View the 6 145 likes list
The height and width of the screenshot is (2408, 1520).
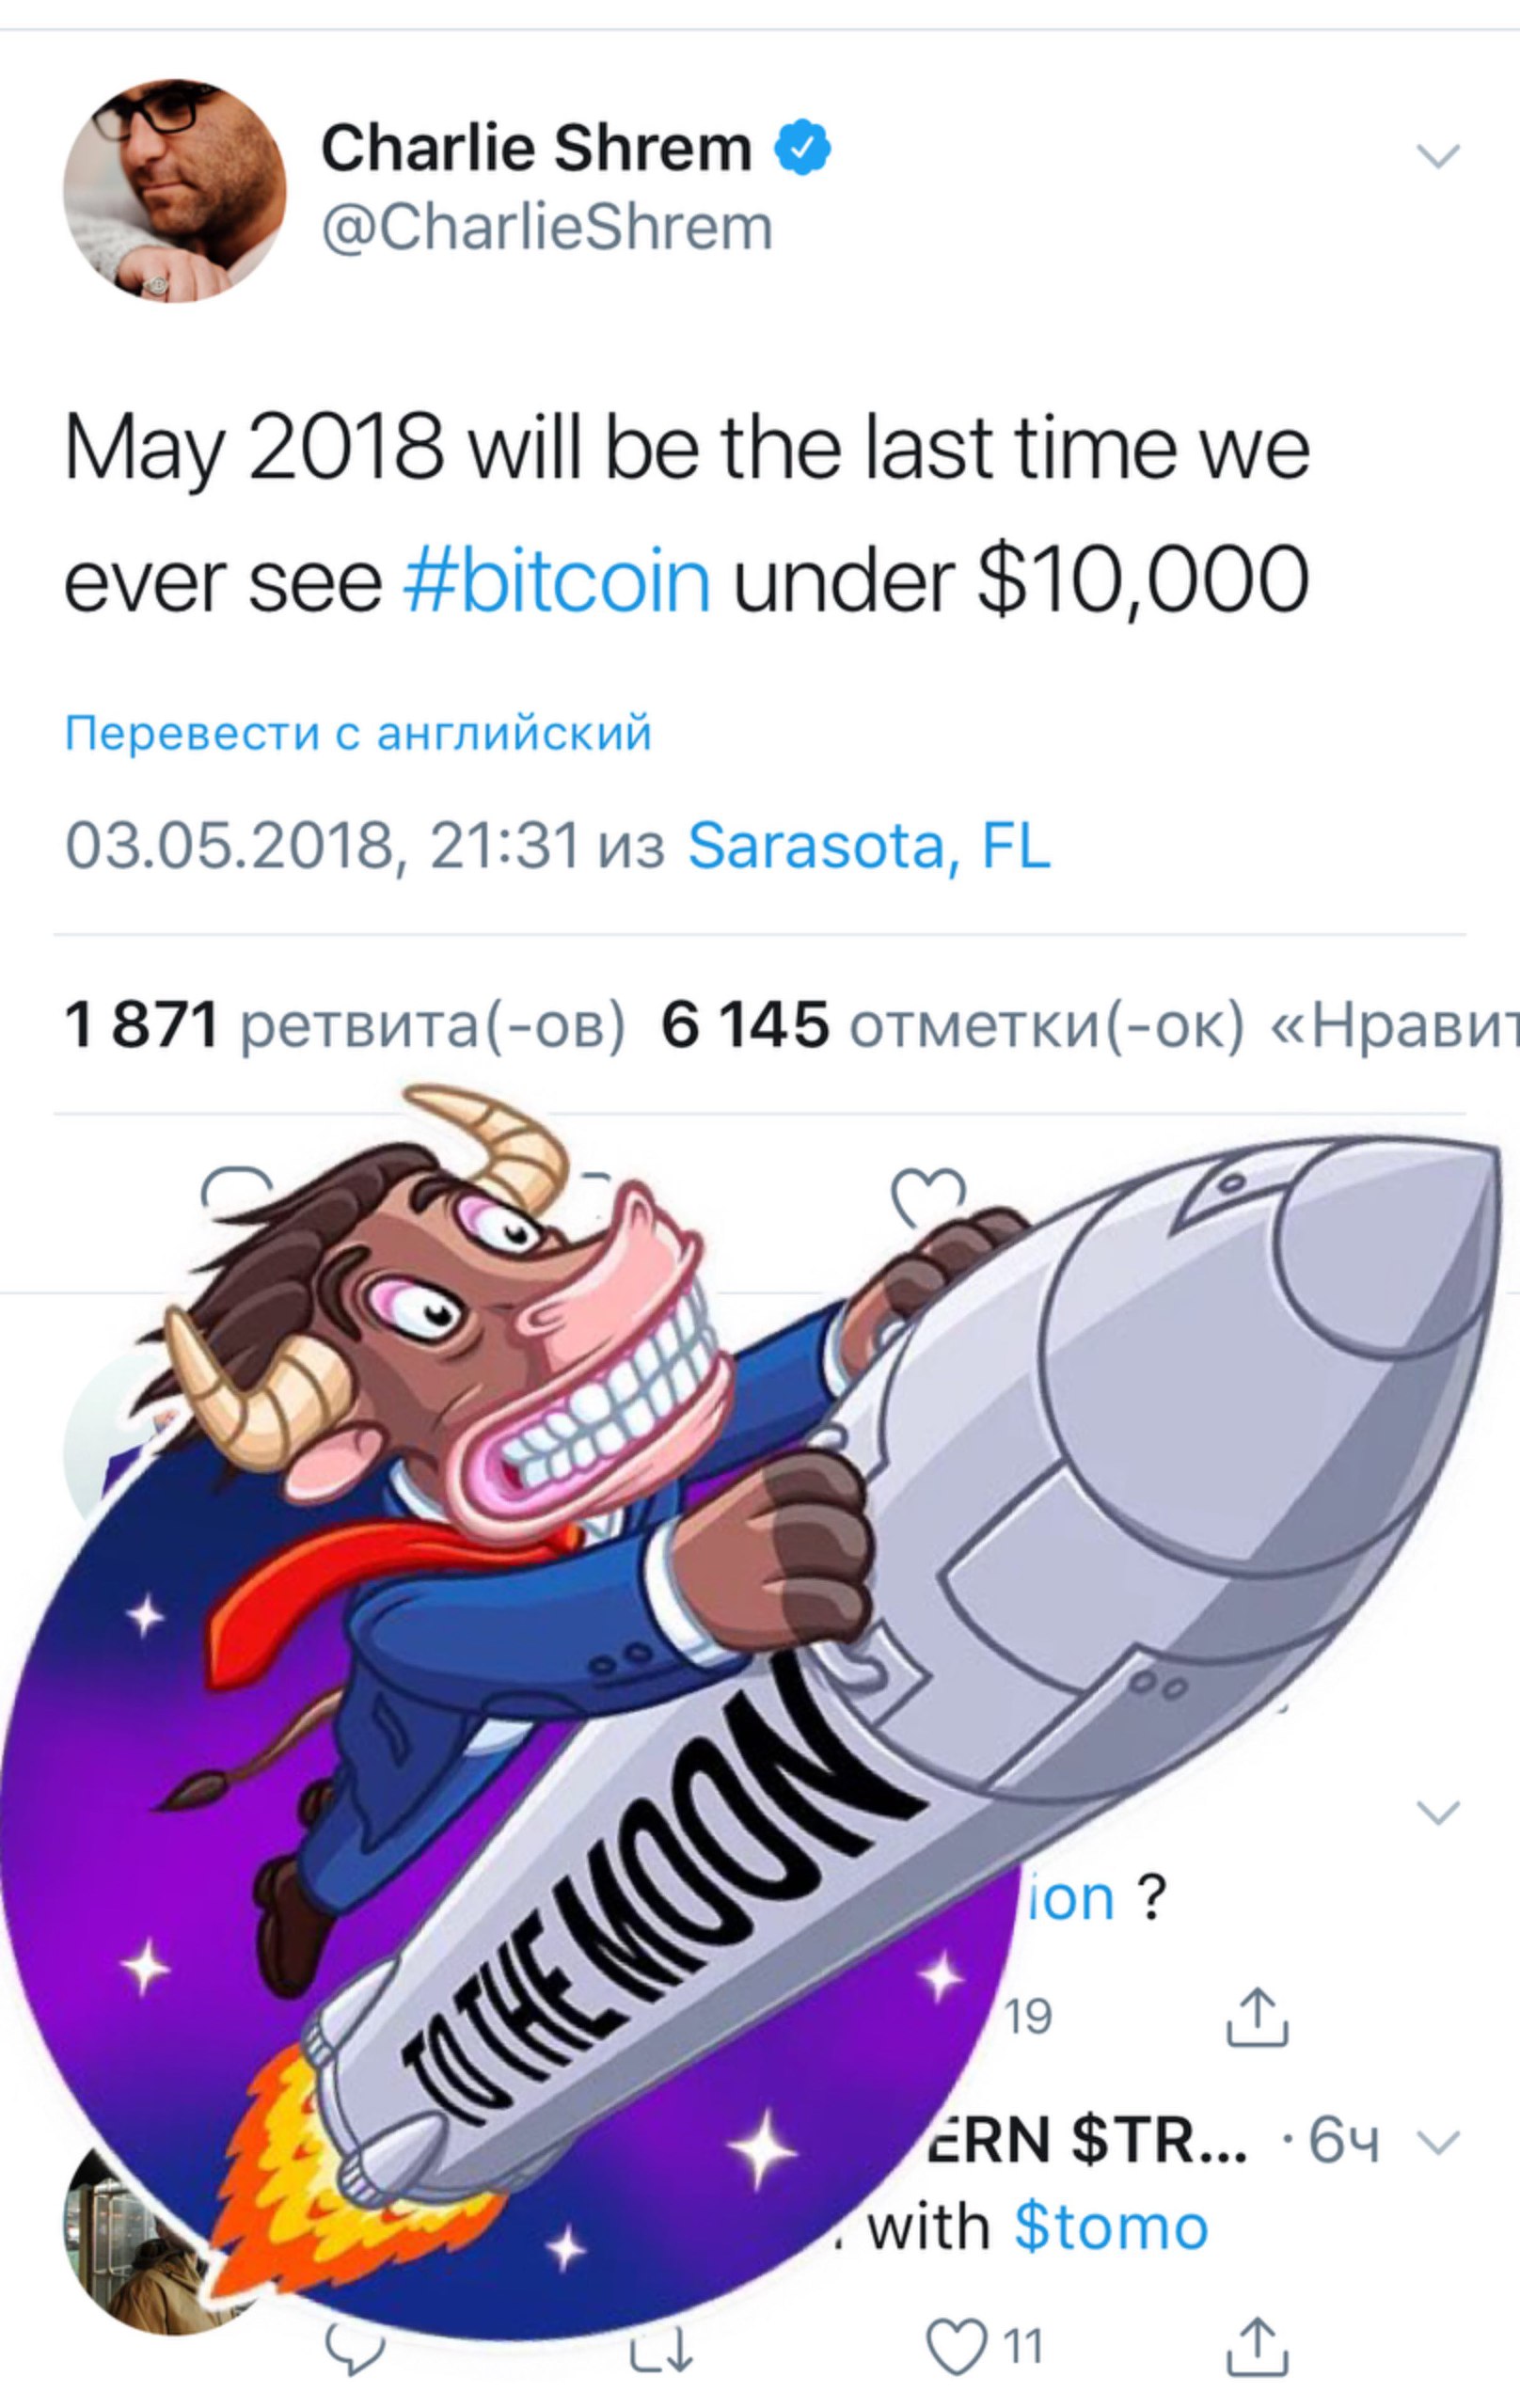pyautogui.click(x=1090, y=1025)
